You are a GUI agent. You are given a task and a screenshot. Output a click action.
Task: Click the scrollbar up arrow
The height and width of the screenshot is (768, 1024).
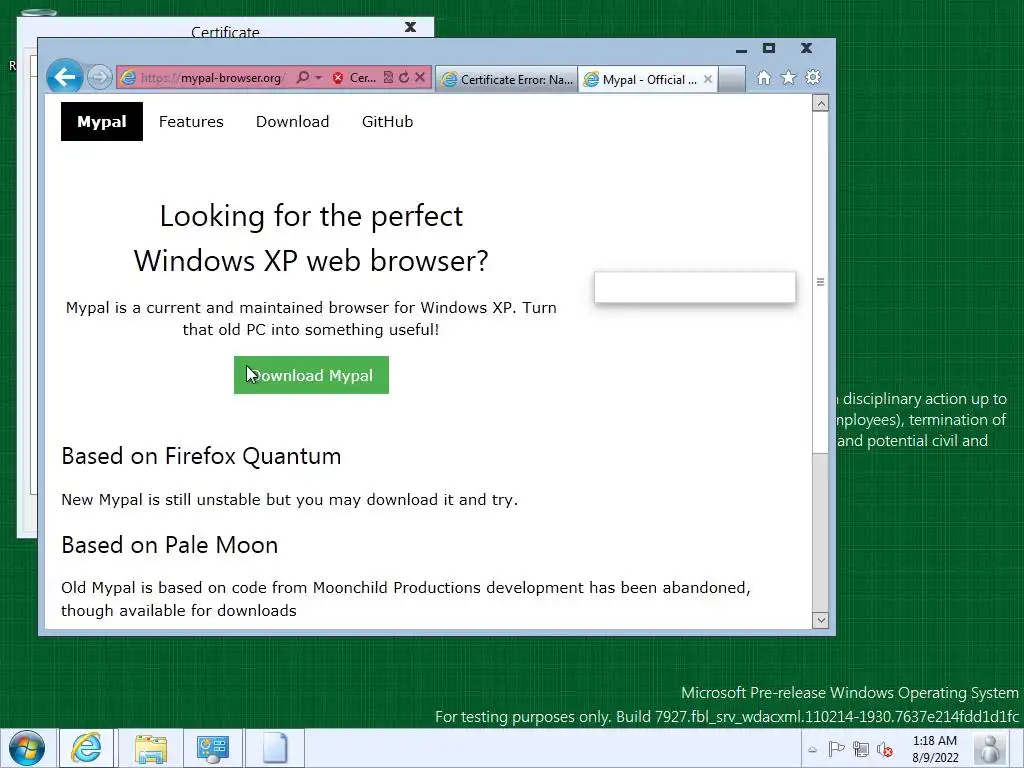coord(820,103)
